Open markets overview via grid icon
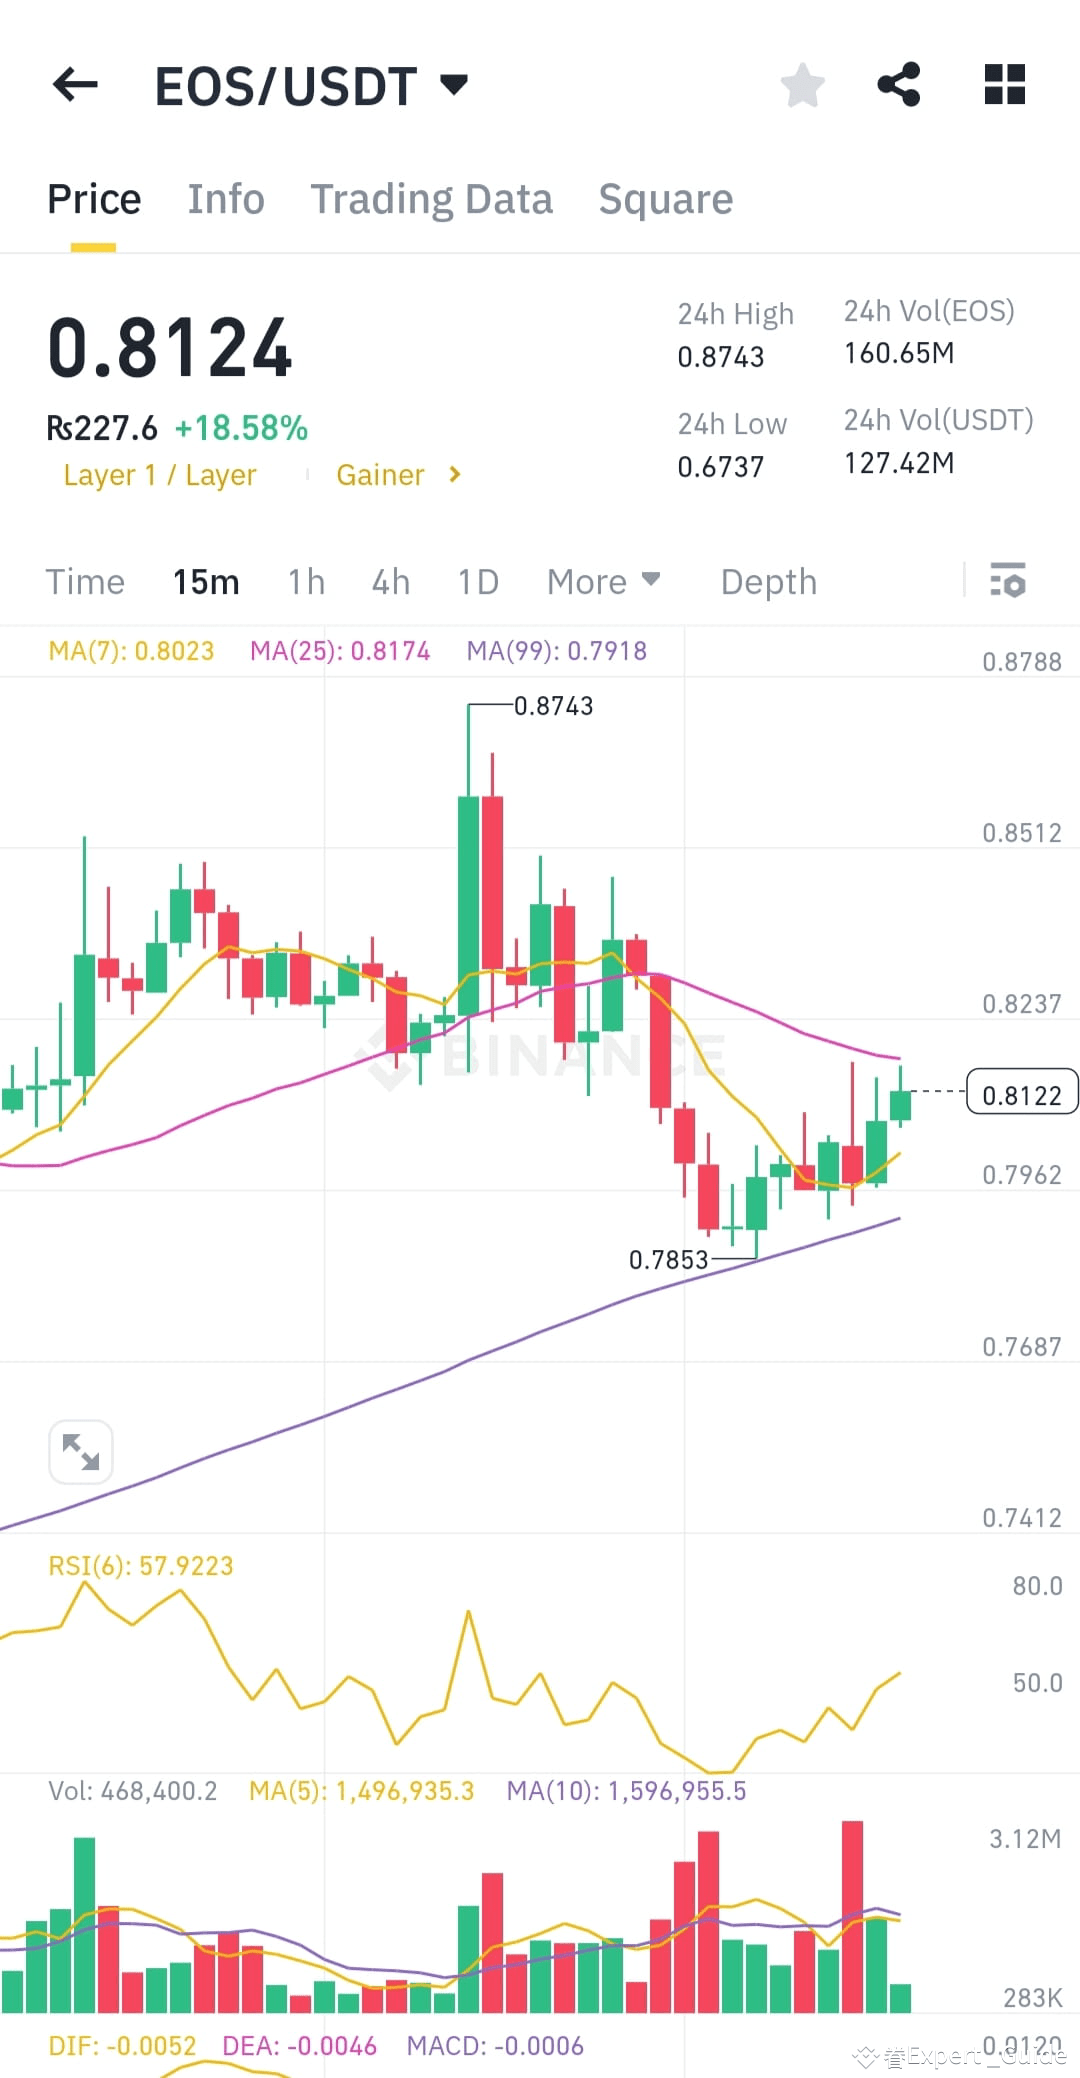This screenshot has width=1080, height=2078. 1004,85
